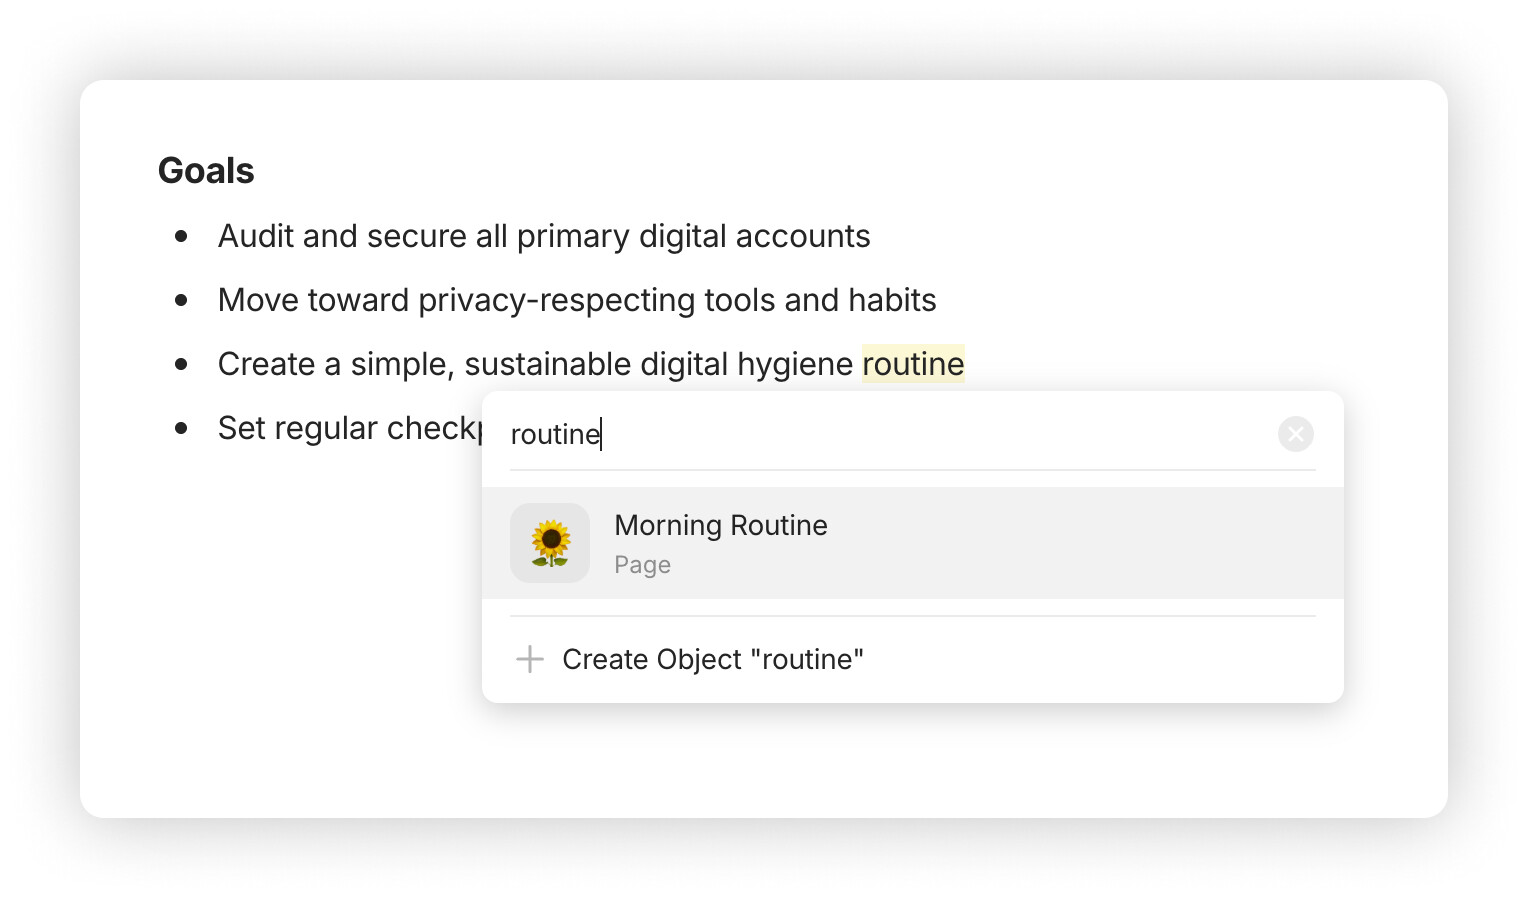Click the Goals heading
Image resolution: width=1528 pixels, height=898 pixels.
tap(206, 171)
